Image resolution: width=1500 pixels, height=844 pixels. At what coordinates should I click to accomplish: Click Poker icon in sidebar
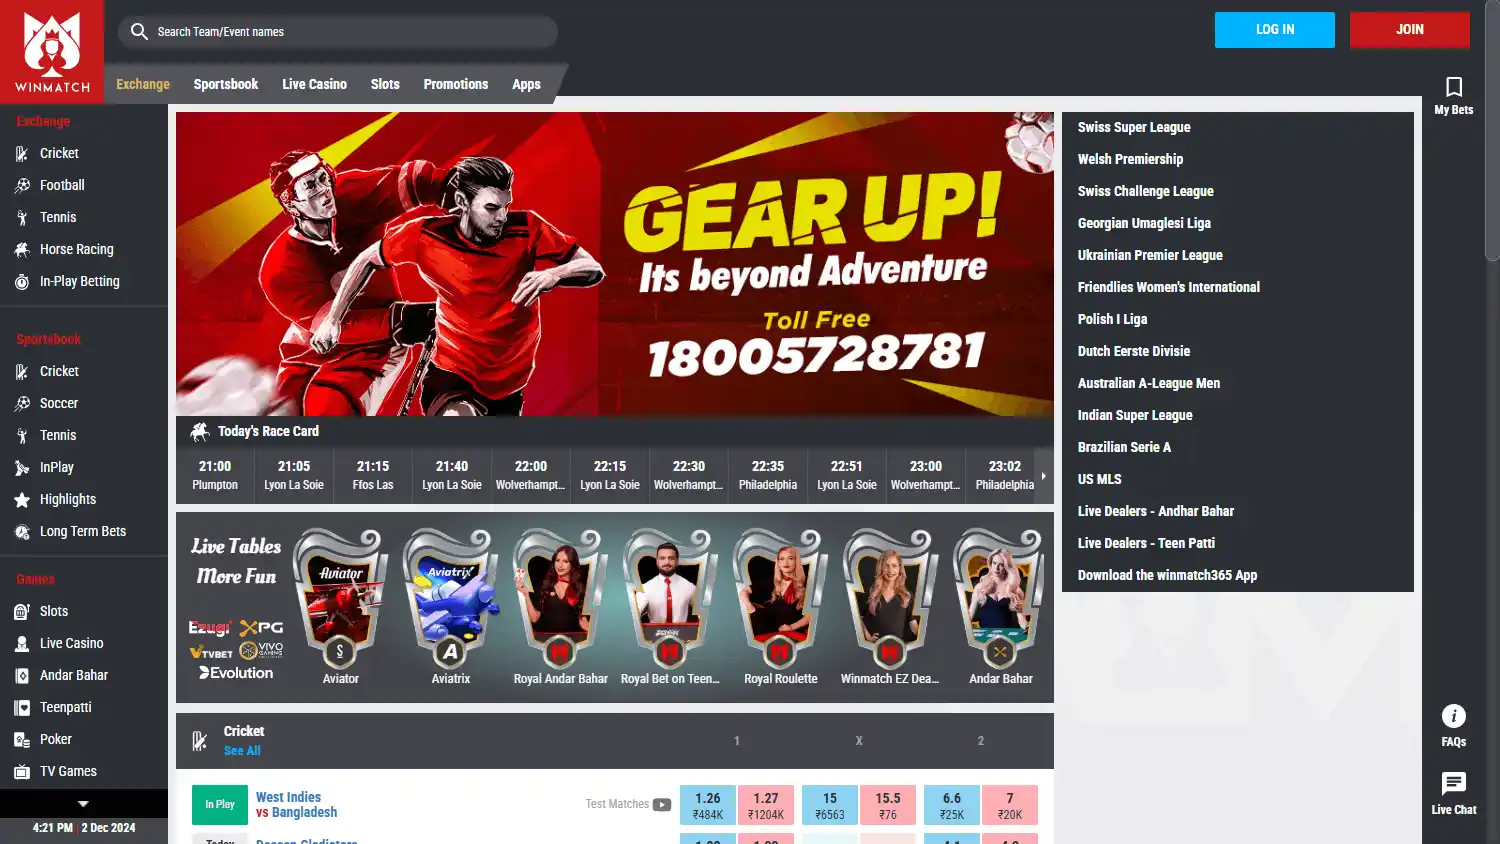(x=22, y=740)
